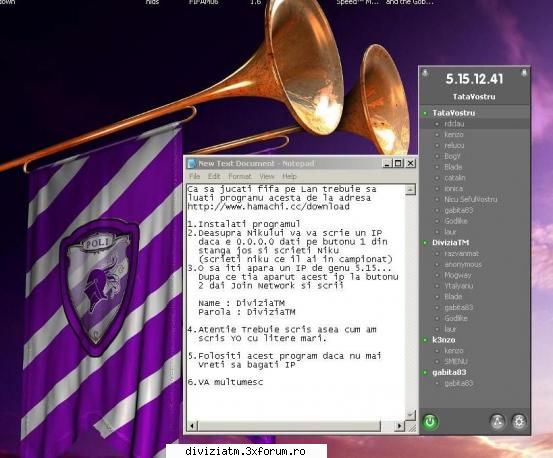Click the top-left pin icon in Hamachi
553x458 pixels.
tap(425, 73)
